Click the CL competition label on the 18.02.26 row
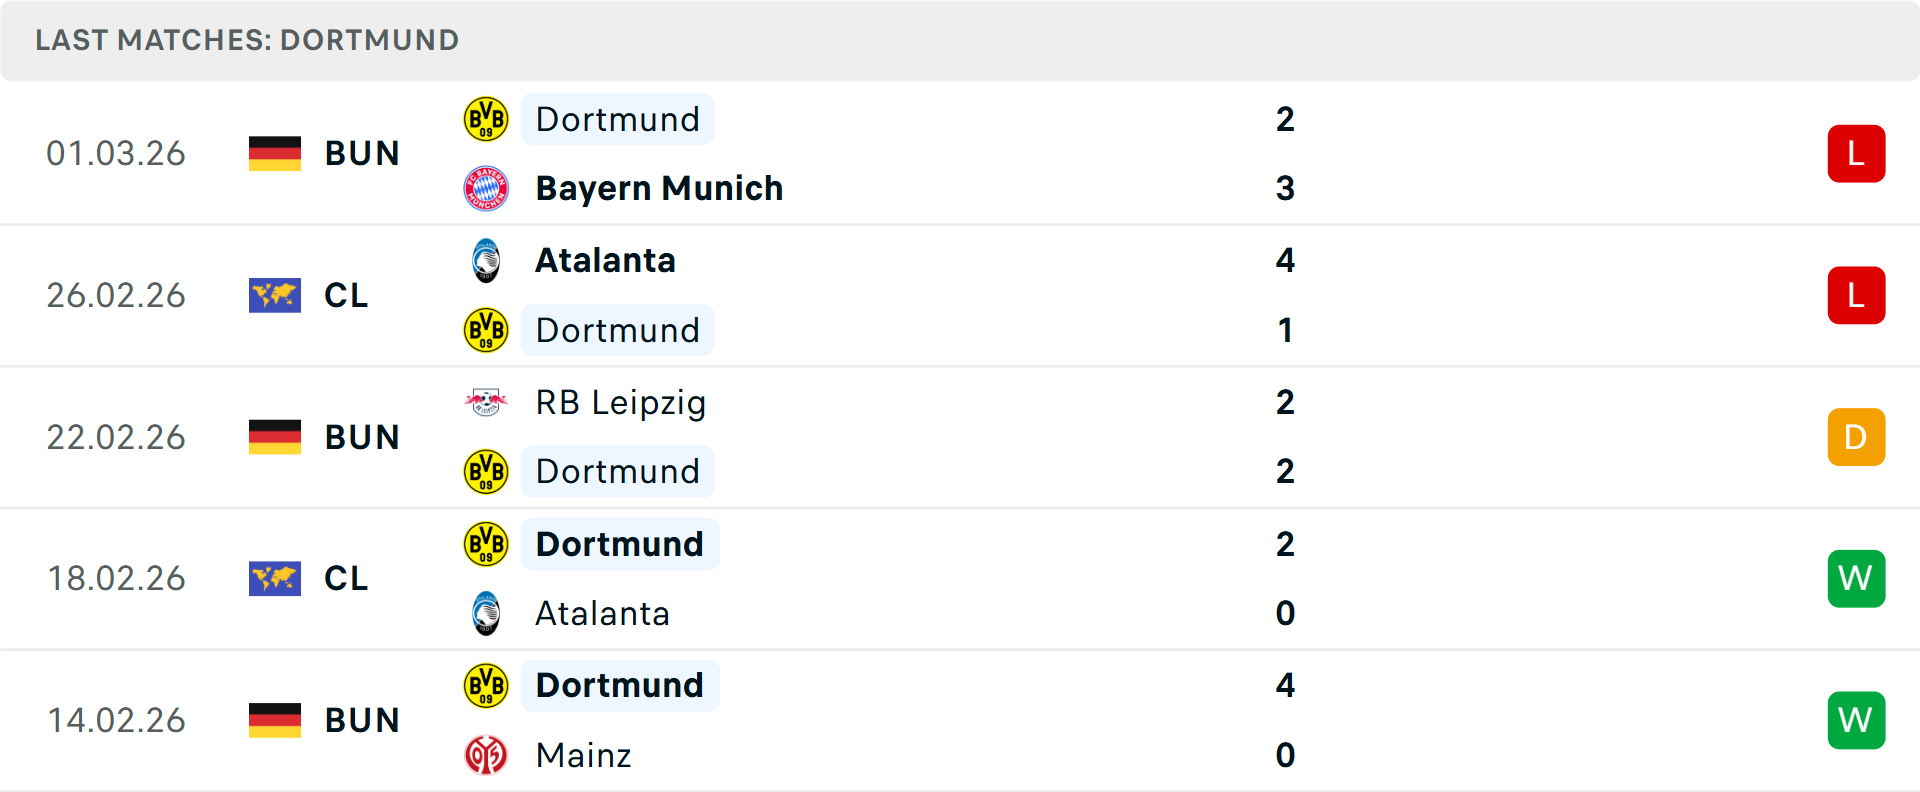The width and height of the screenshot is (1920, 792). coord(345,578)
